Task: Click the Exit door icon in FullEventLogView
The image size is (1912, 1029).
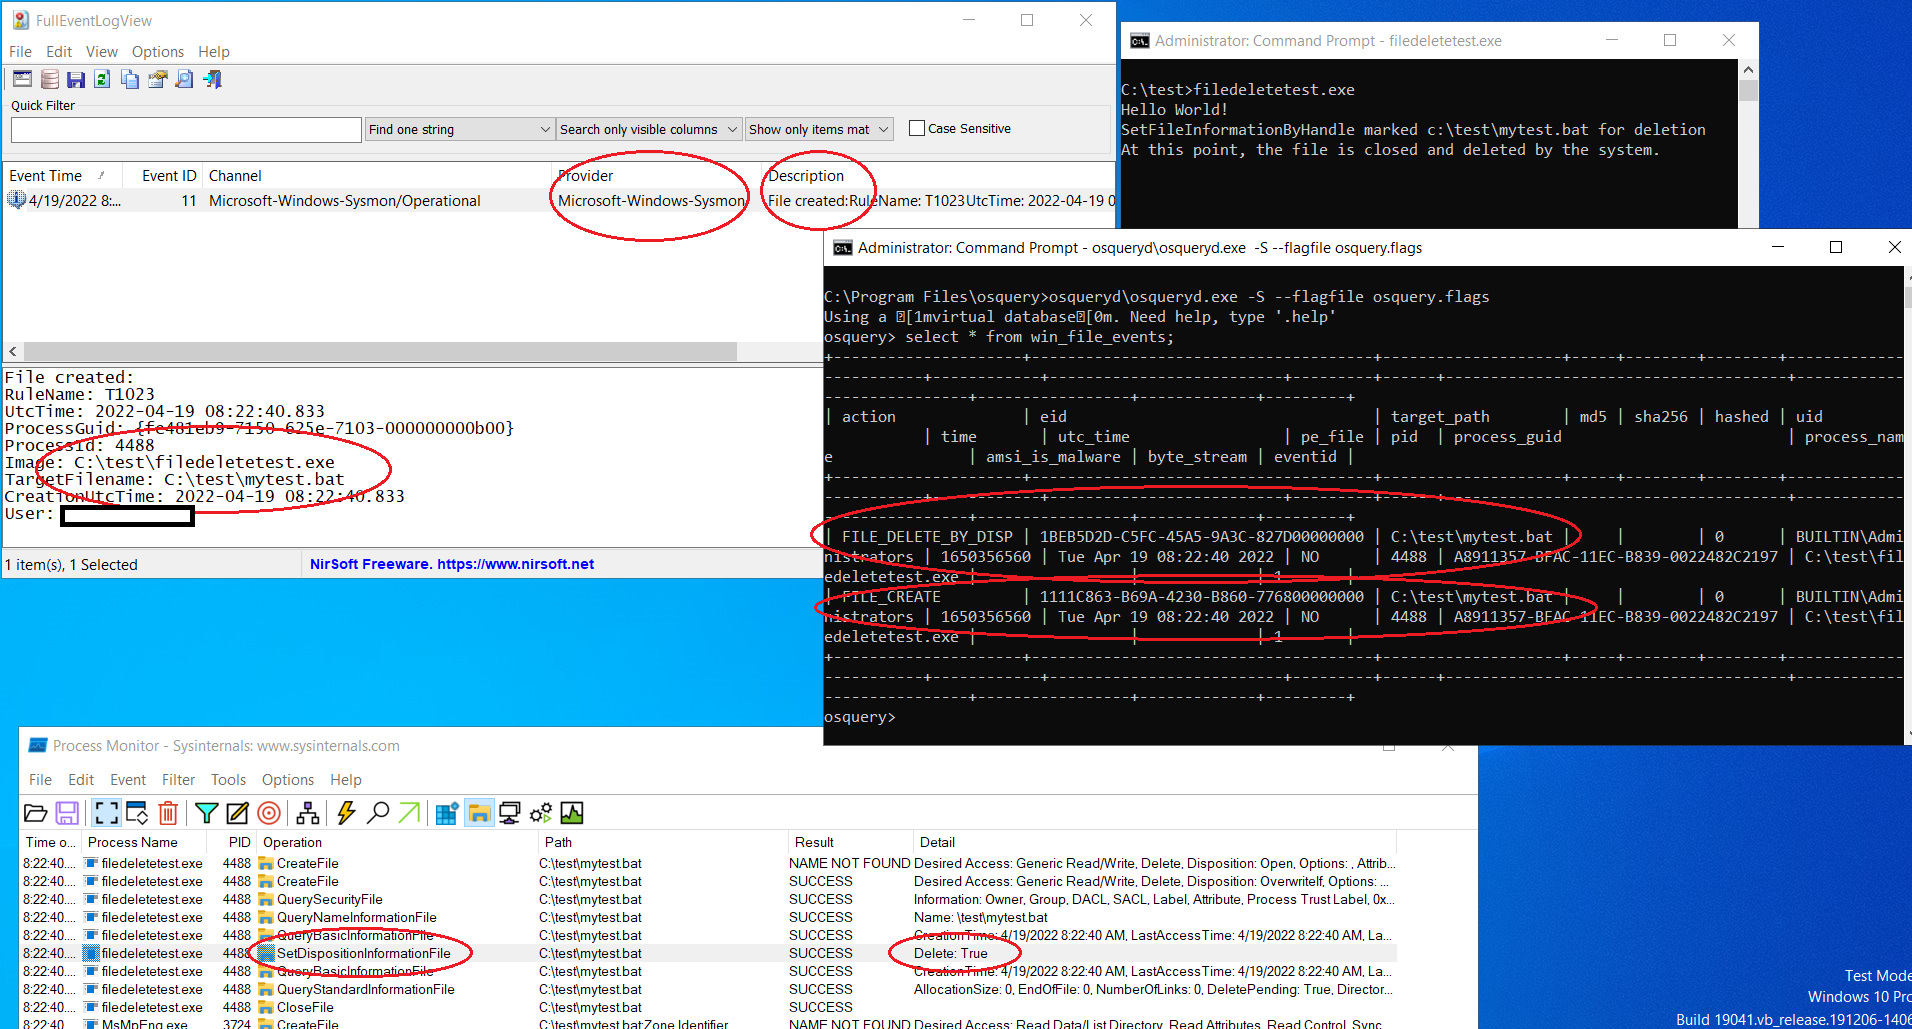Action: (212, 79)
